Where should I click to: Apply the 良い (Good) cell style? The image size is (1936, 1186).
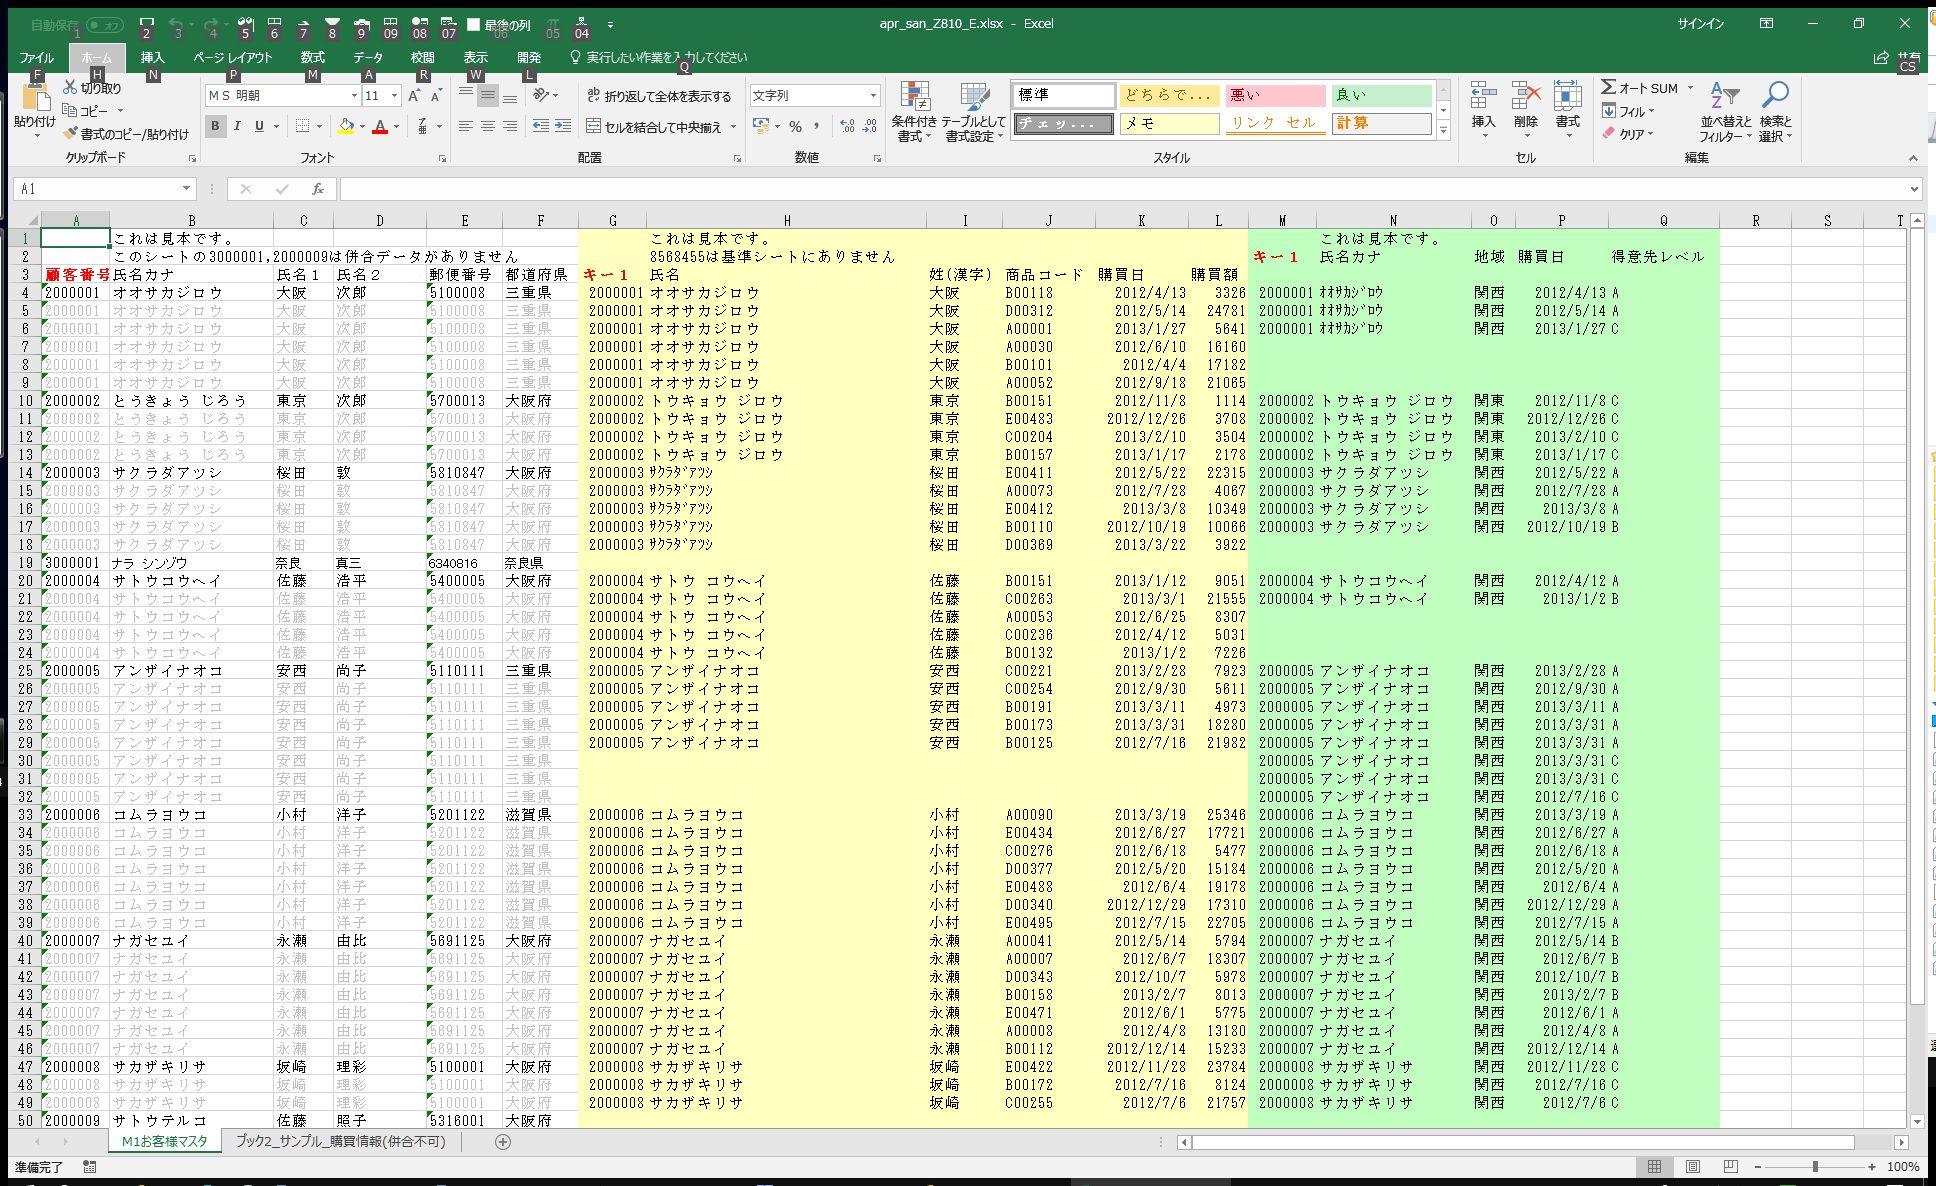[x=1381, y=96]
